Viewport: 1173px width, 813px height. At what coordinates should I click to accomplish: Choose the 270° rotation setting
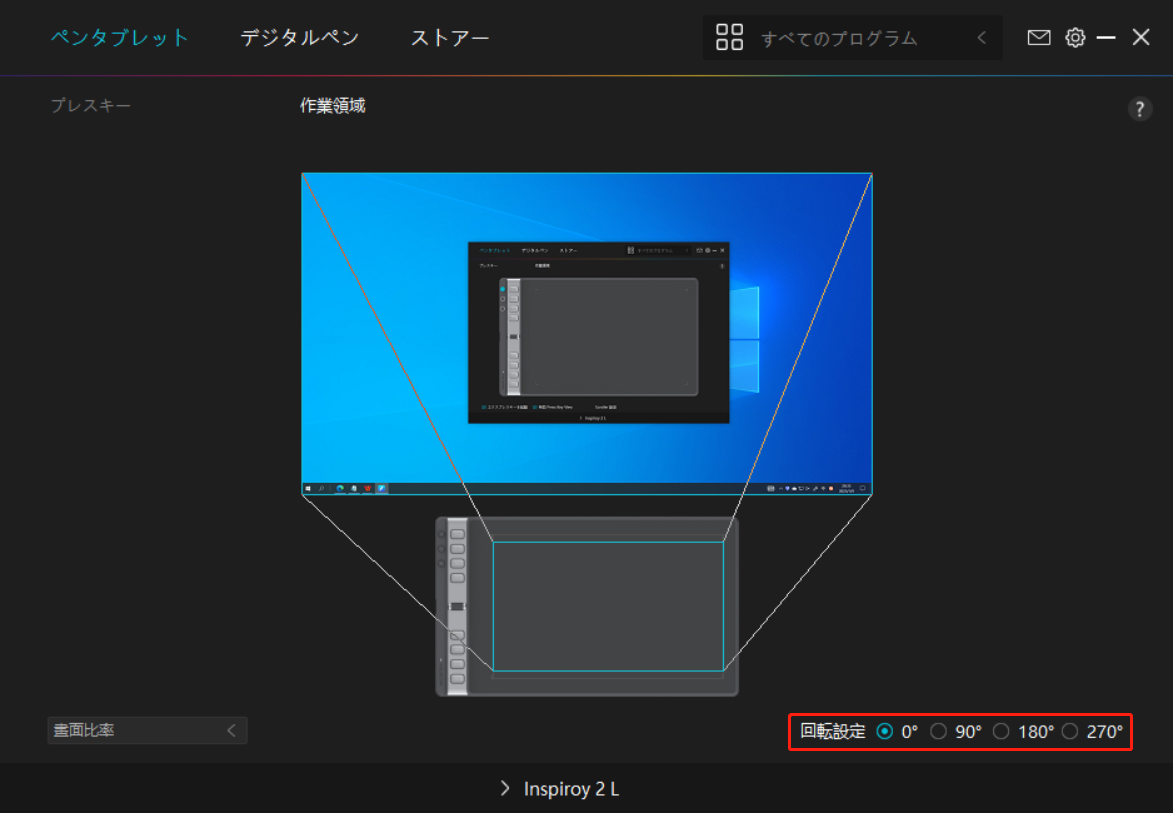pos(1070,731)
